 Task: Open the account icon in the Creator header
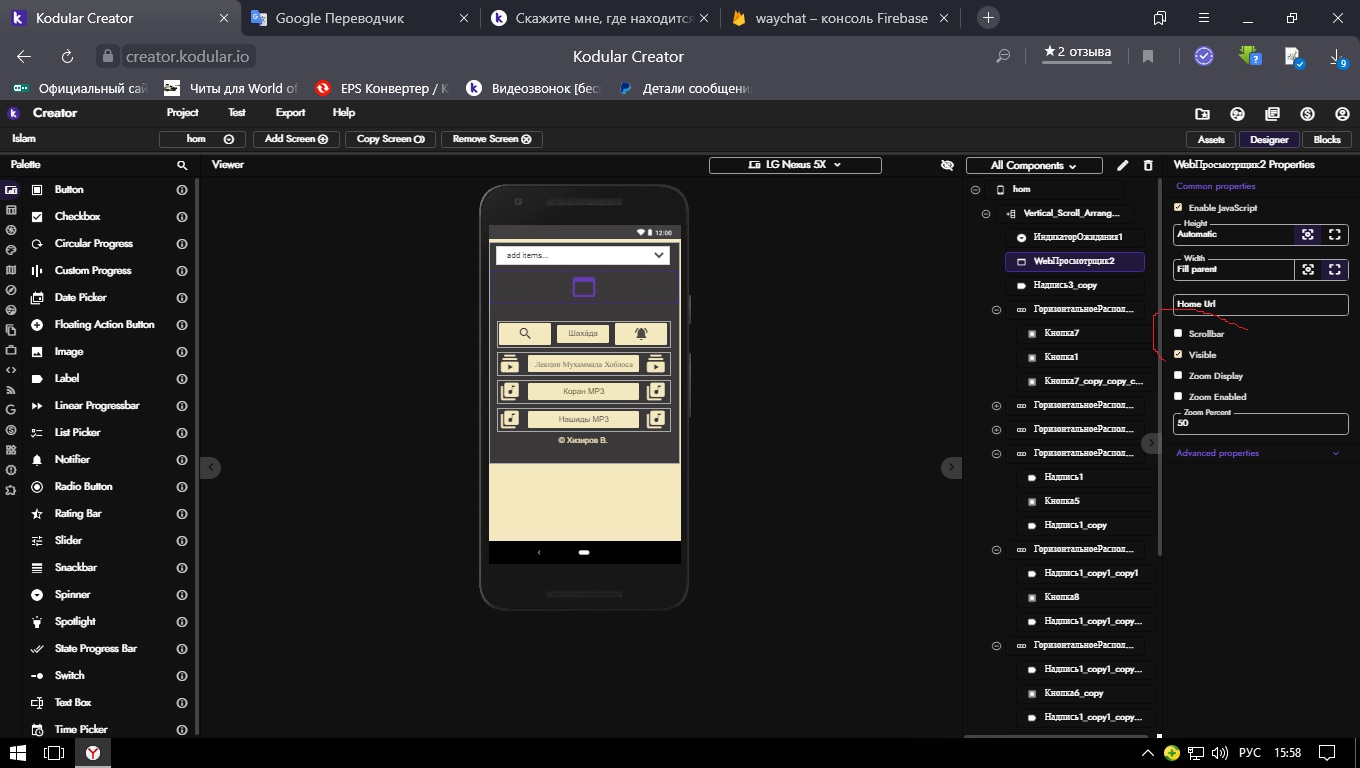coord(1342,114)
